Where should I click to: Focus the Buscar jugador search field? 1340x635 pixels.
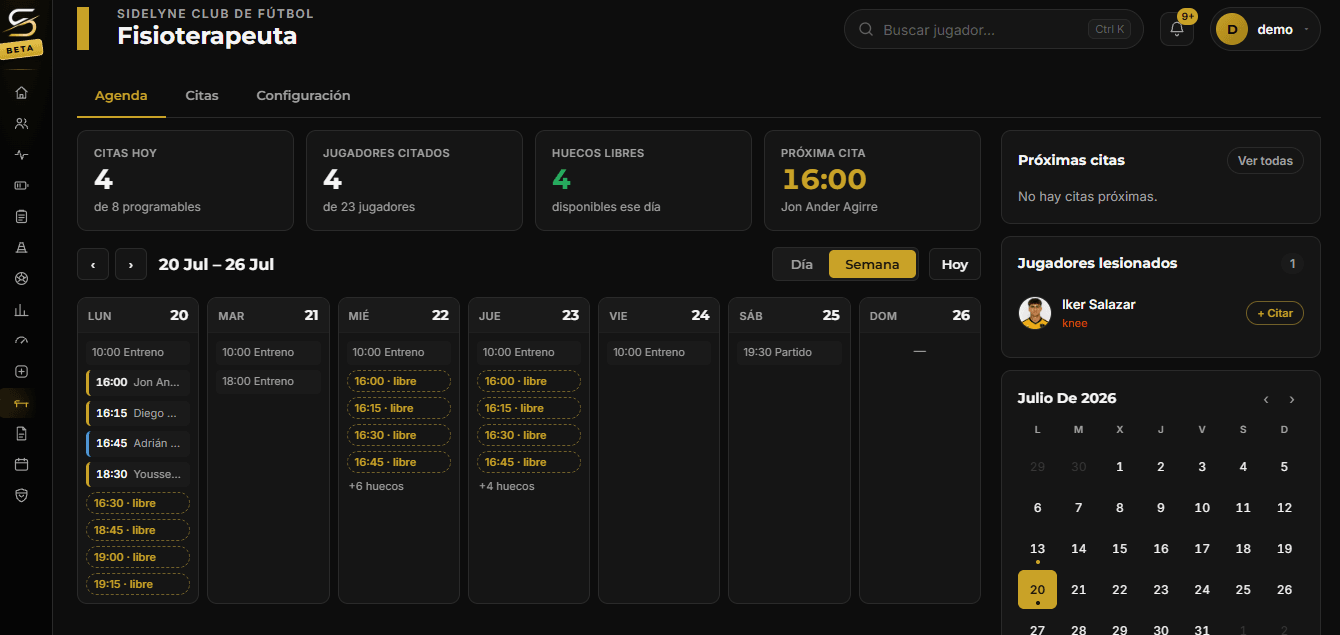pyautogui.click(x=994, y=30)
